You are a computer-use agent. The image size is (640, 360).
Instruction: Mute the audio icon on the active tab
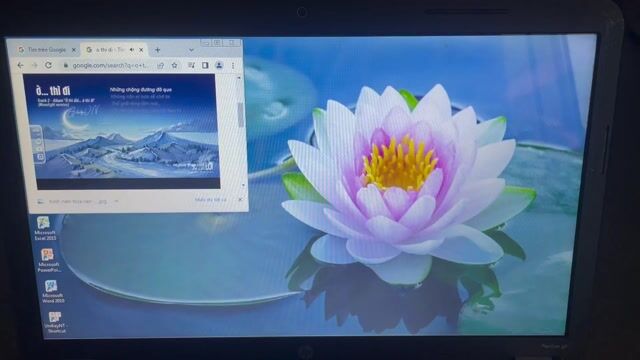point(132,50)
